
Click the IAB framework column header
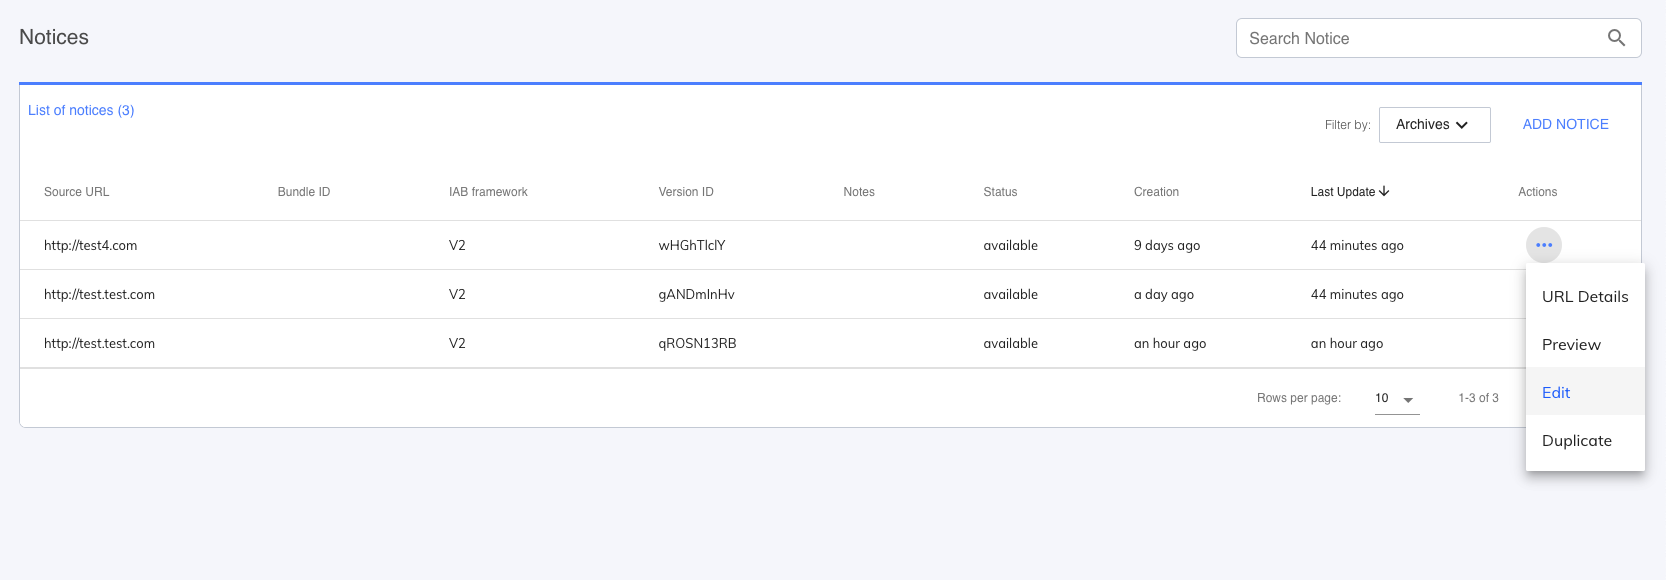click(488, 192)
